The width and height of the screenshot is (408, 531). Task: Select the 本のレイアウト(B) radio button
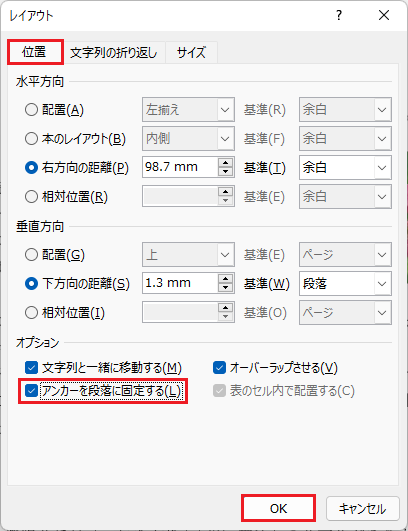(x=31, y=139)
